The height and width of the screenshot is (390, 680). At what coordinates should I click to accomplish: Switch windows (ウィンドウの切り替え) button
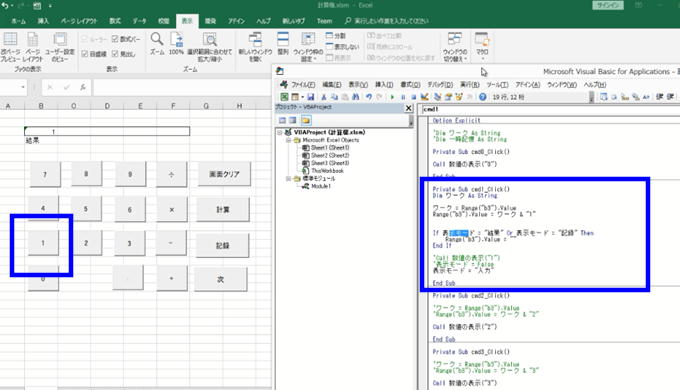pyautogui.click(x=455, y=46)
